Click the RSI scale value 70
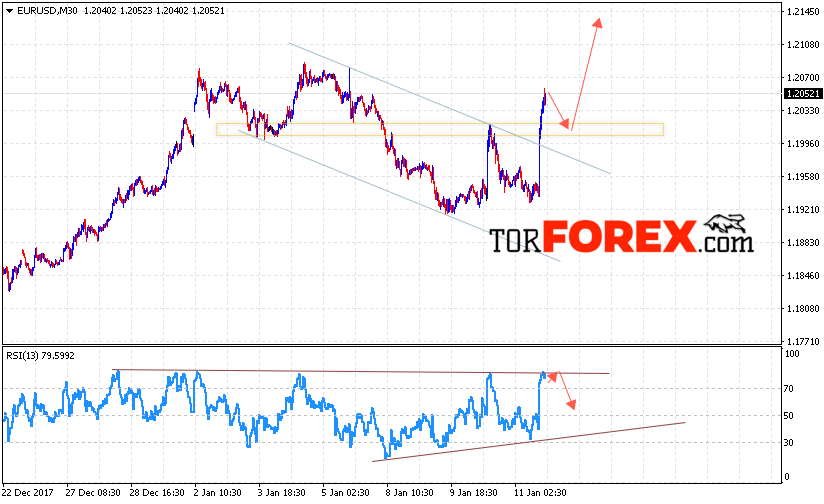The width and height of the screenshot is (824, 504). click(789, 389)
